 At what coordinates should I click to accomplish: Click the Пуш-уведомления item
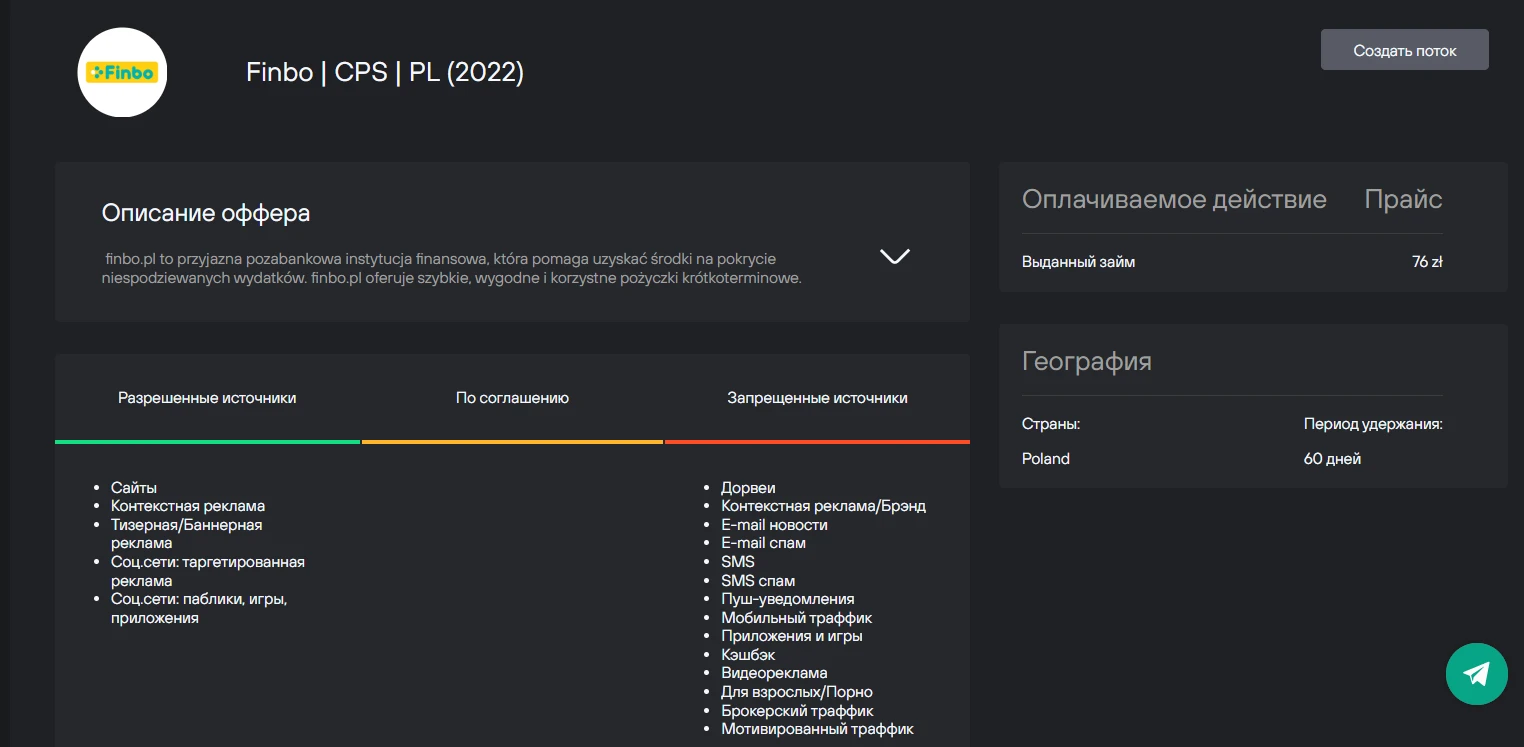[788, 599]
